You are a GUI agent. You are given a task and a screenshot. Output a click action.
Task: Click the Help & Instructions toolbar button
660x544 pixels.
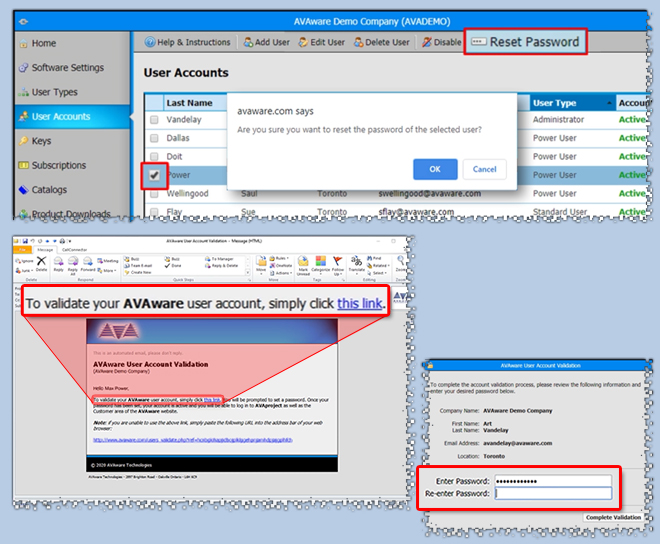click(x=187, y=42)
